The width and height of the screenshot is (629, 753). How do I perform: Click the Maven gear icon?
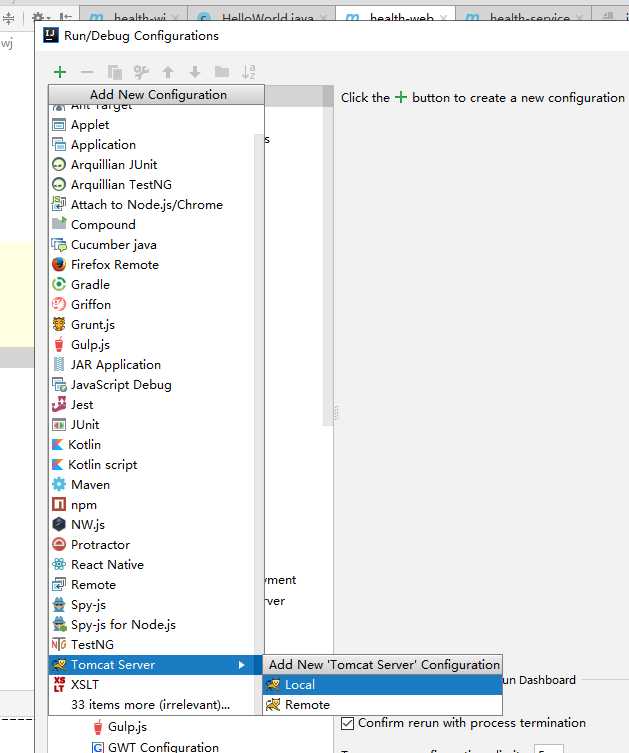[x=59, y=485]
